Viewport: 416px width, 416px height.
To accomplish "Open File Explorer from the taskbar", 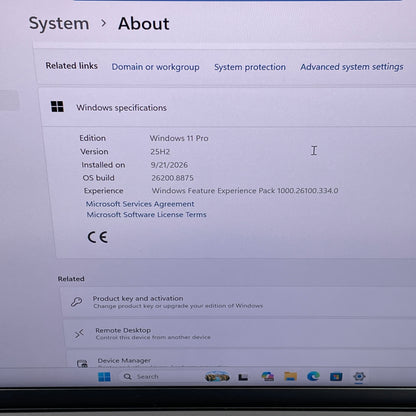I will 290,376.
